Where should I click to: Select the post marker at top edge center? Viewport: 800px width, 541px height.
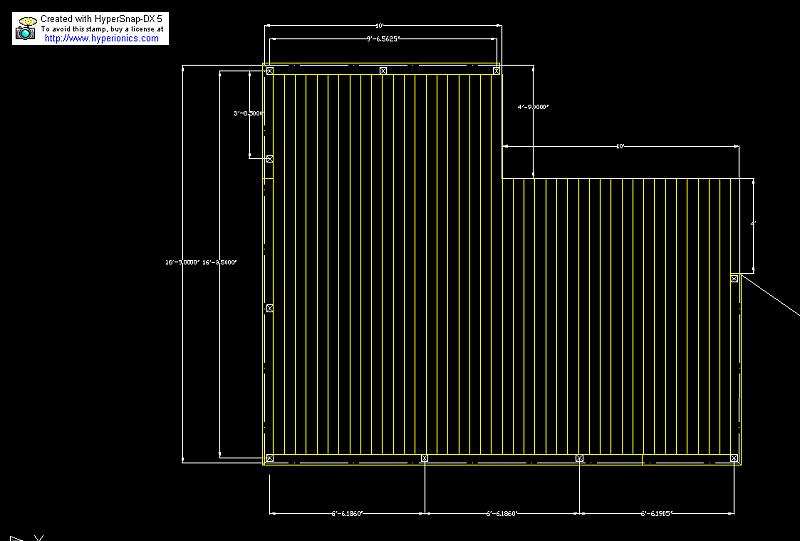383,71
